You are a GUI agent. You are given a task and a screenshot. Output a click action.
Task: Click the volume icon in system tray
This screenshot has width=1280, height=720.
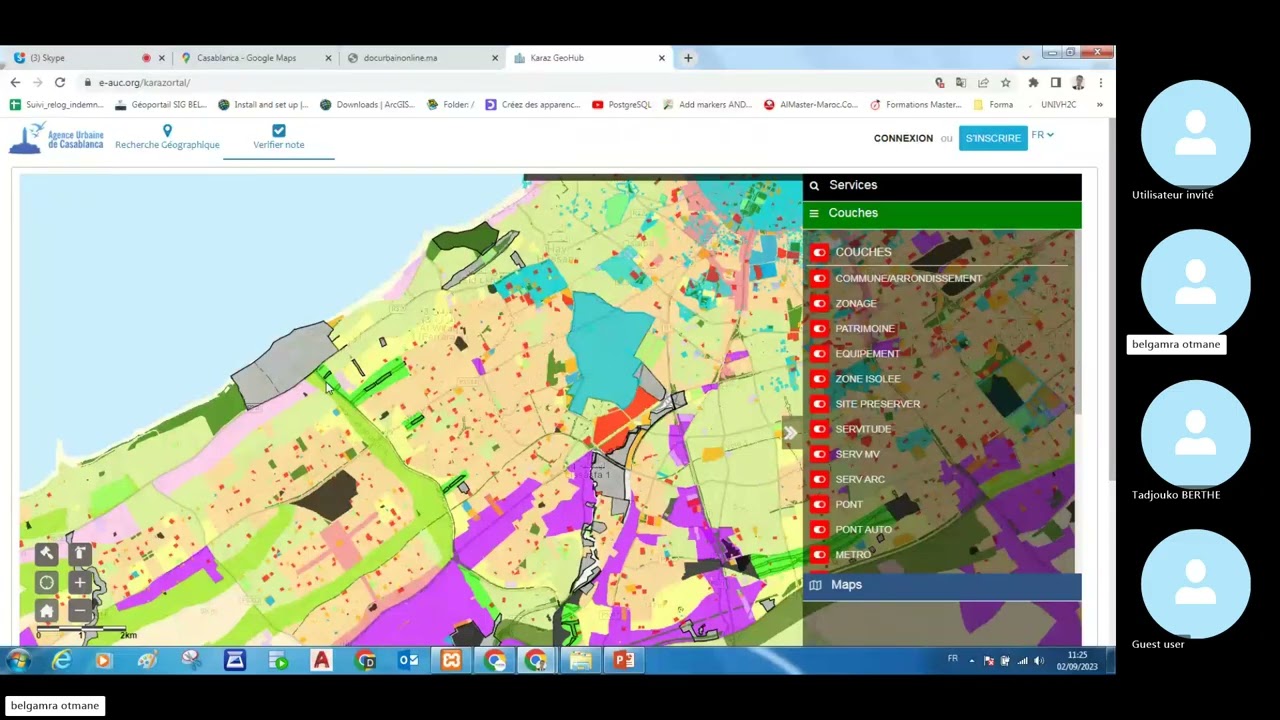[1039, 661]
